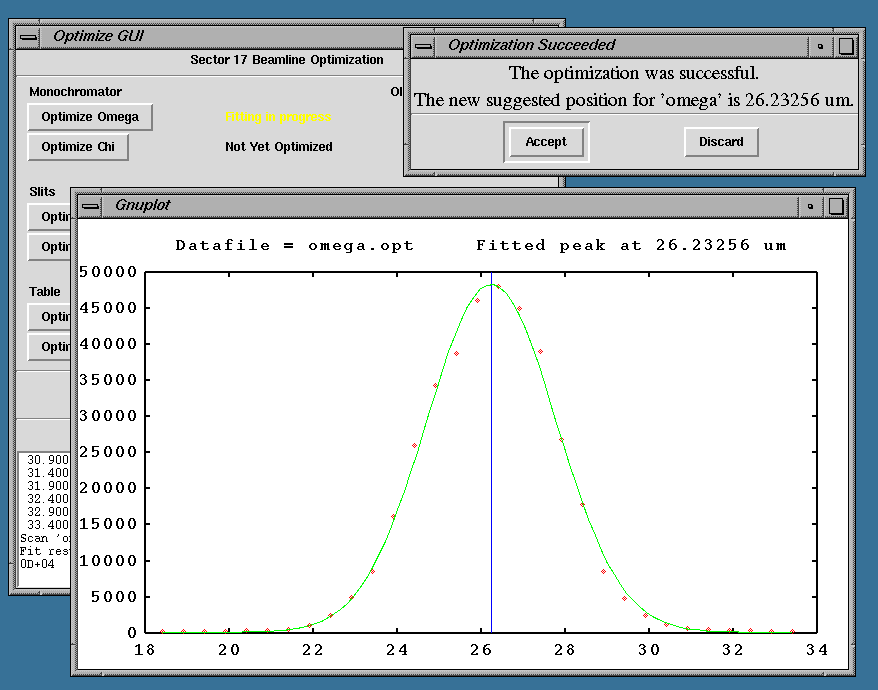Image resolution: width=878 pixels, height=690 pixels.
Task: Maximize the Gnuplot window
Action: click(836, 205)
